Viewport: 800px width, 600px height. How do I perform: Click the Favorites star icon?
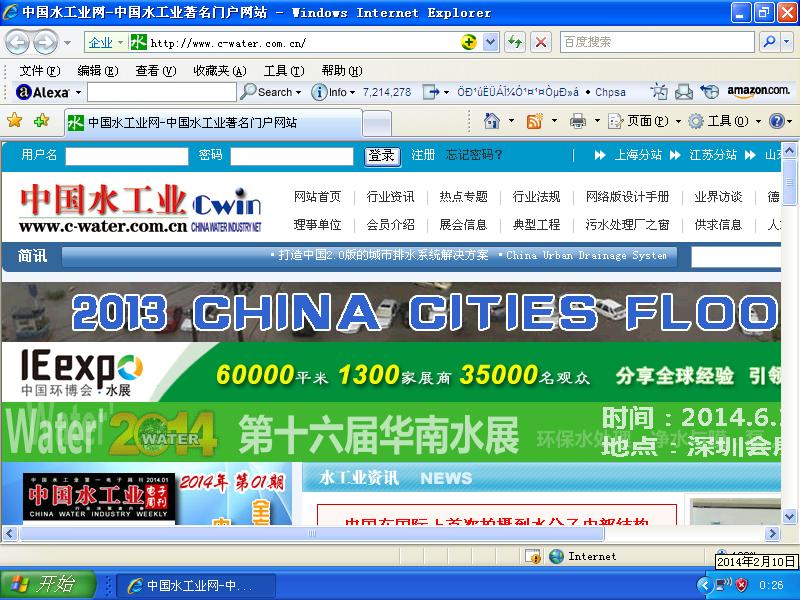point(15,120)
